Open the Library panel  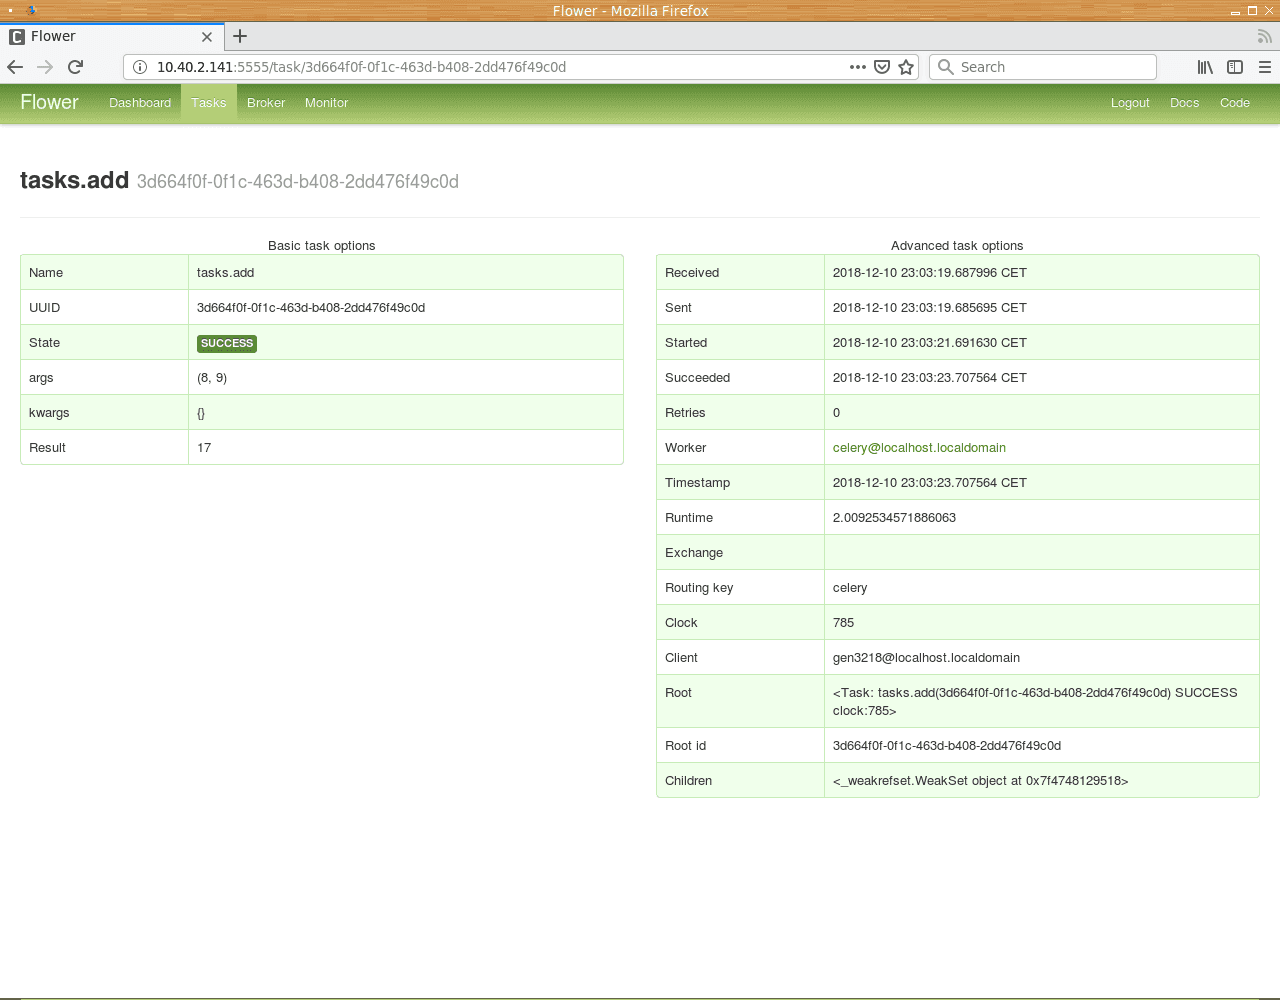(x=1205, y=67)
